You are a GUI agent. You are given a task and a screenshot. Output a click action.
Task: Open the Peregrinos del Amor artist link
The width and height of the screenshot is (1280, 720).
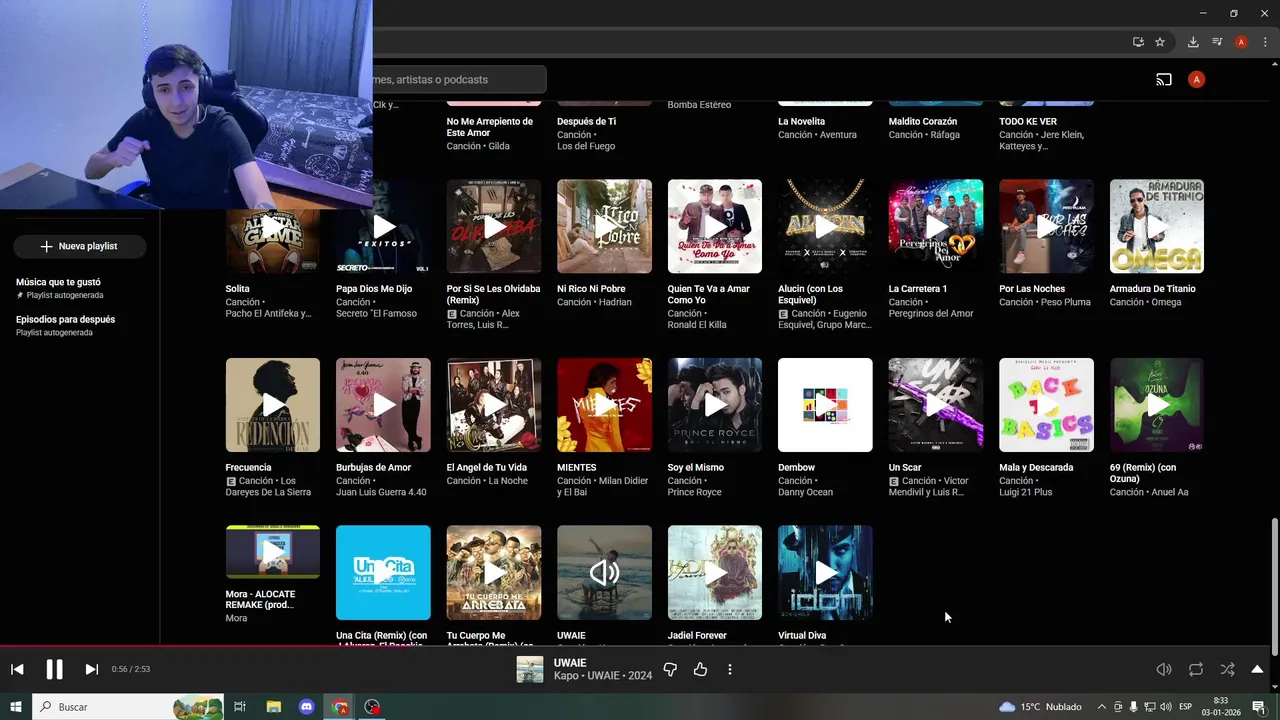(x=931, y=313)
